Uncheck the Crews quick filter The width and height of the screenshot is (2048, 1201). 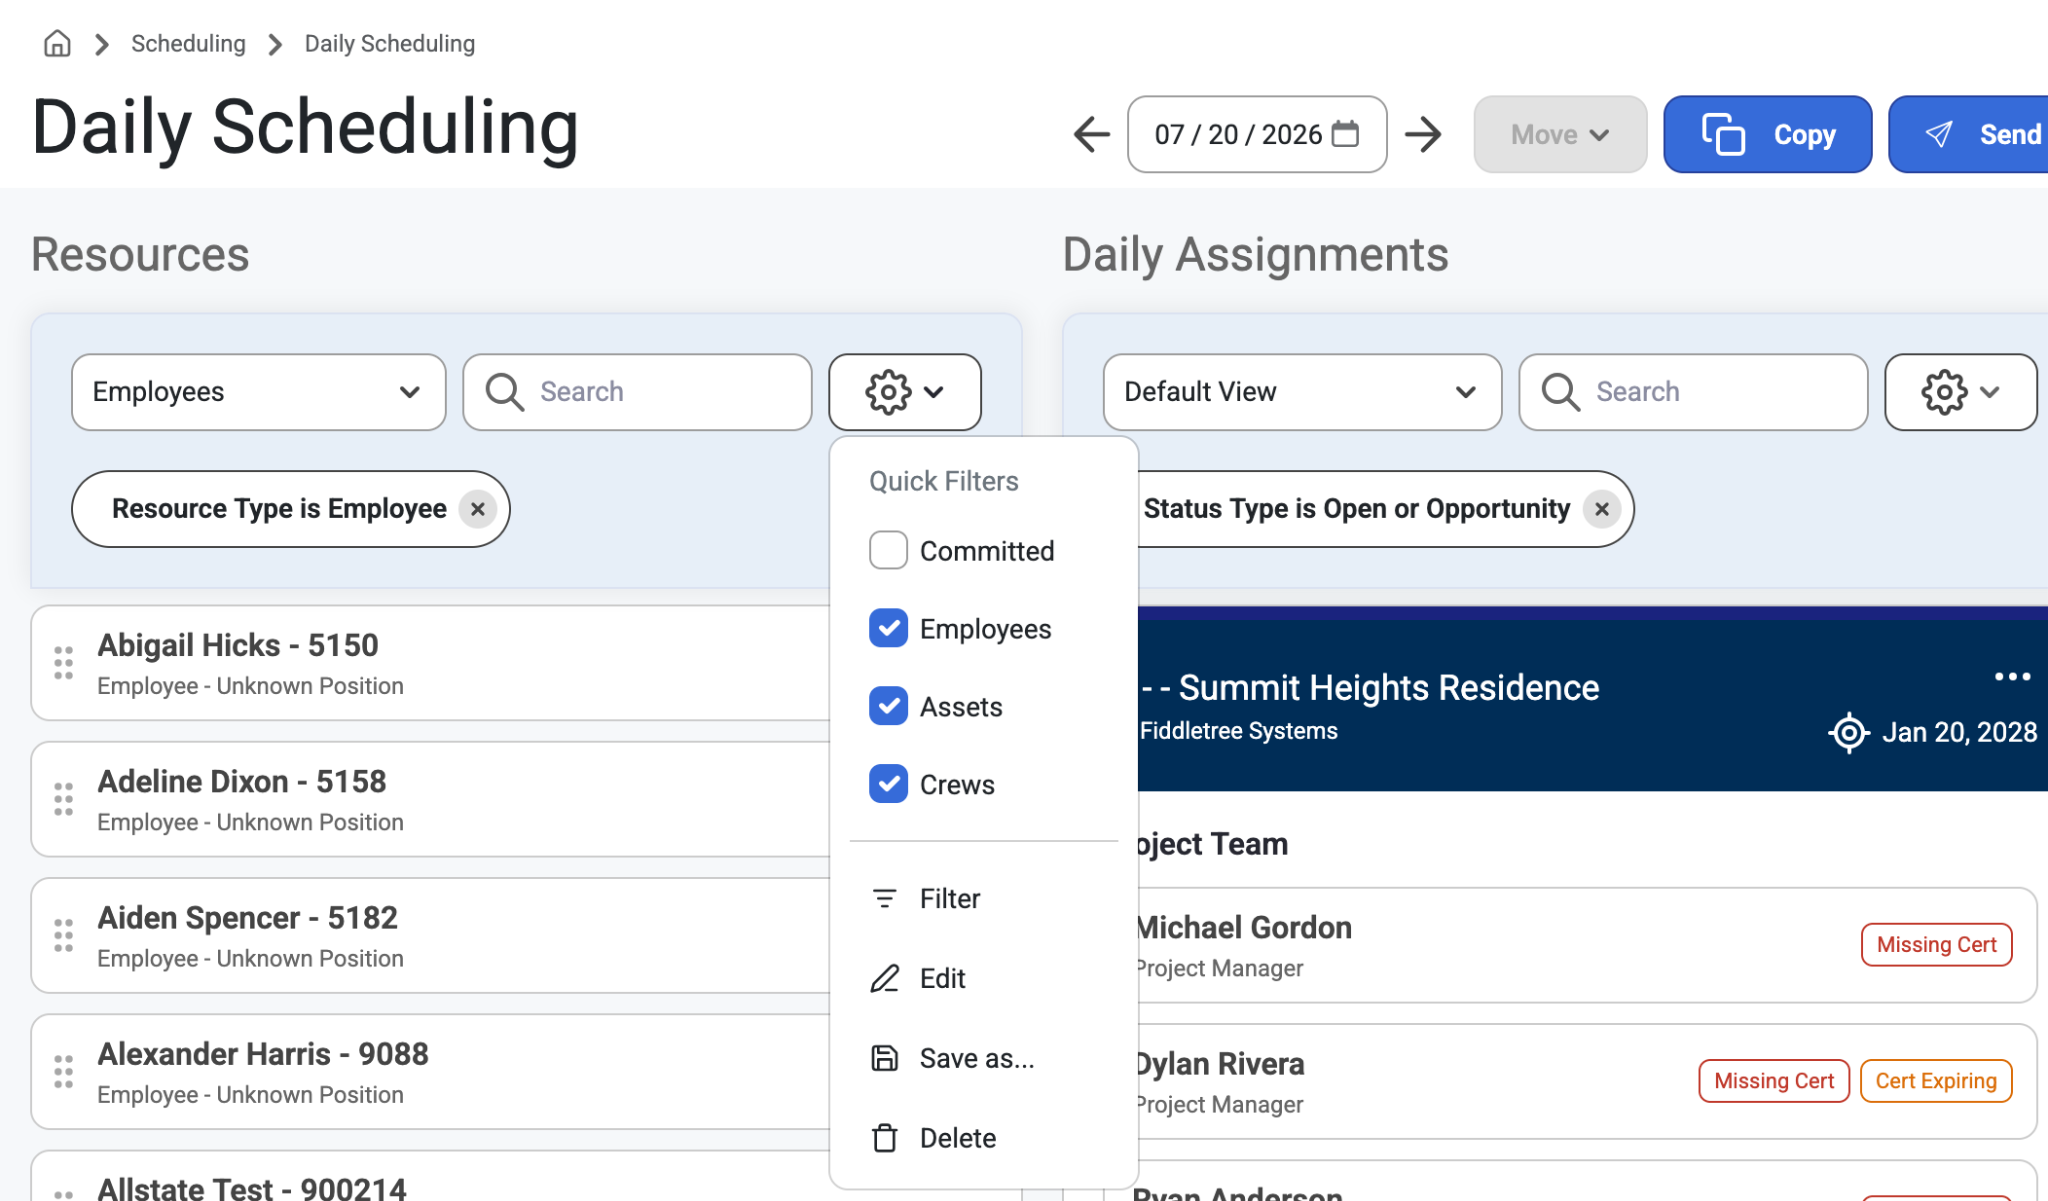coord(888,784)
